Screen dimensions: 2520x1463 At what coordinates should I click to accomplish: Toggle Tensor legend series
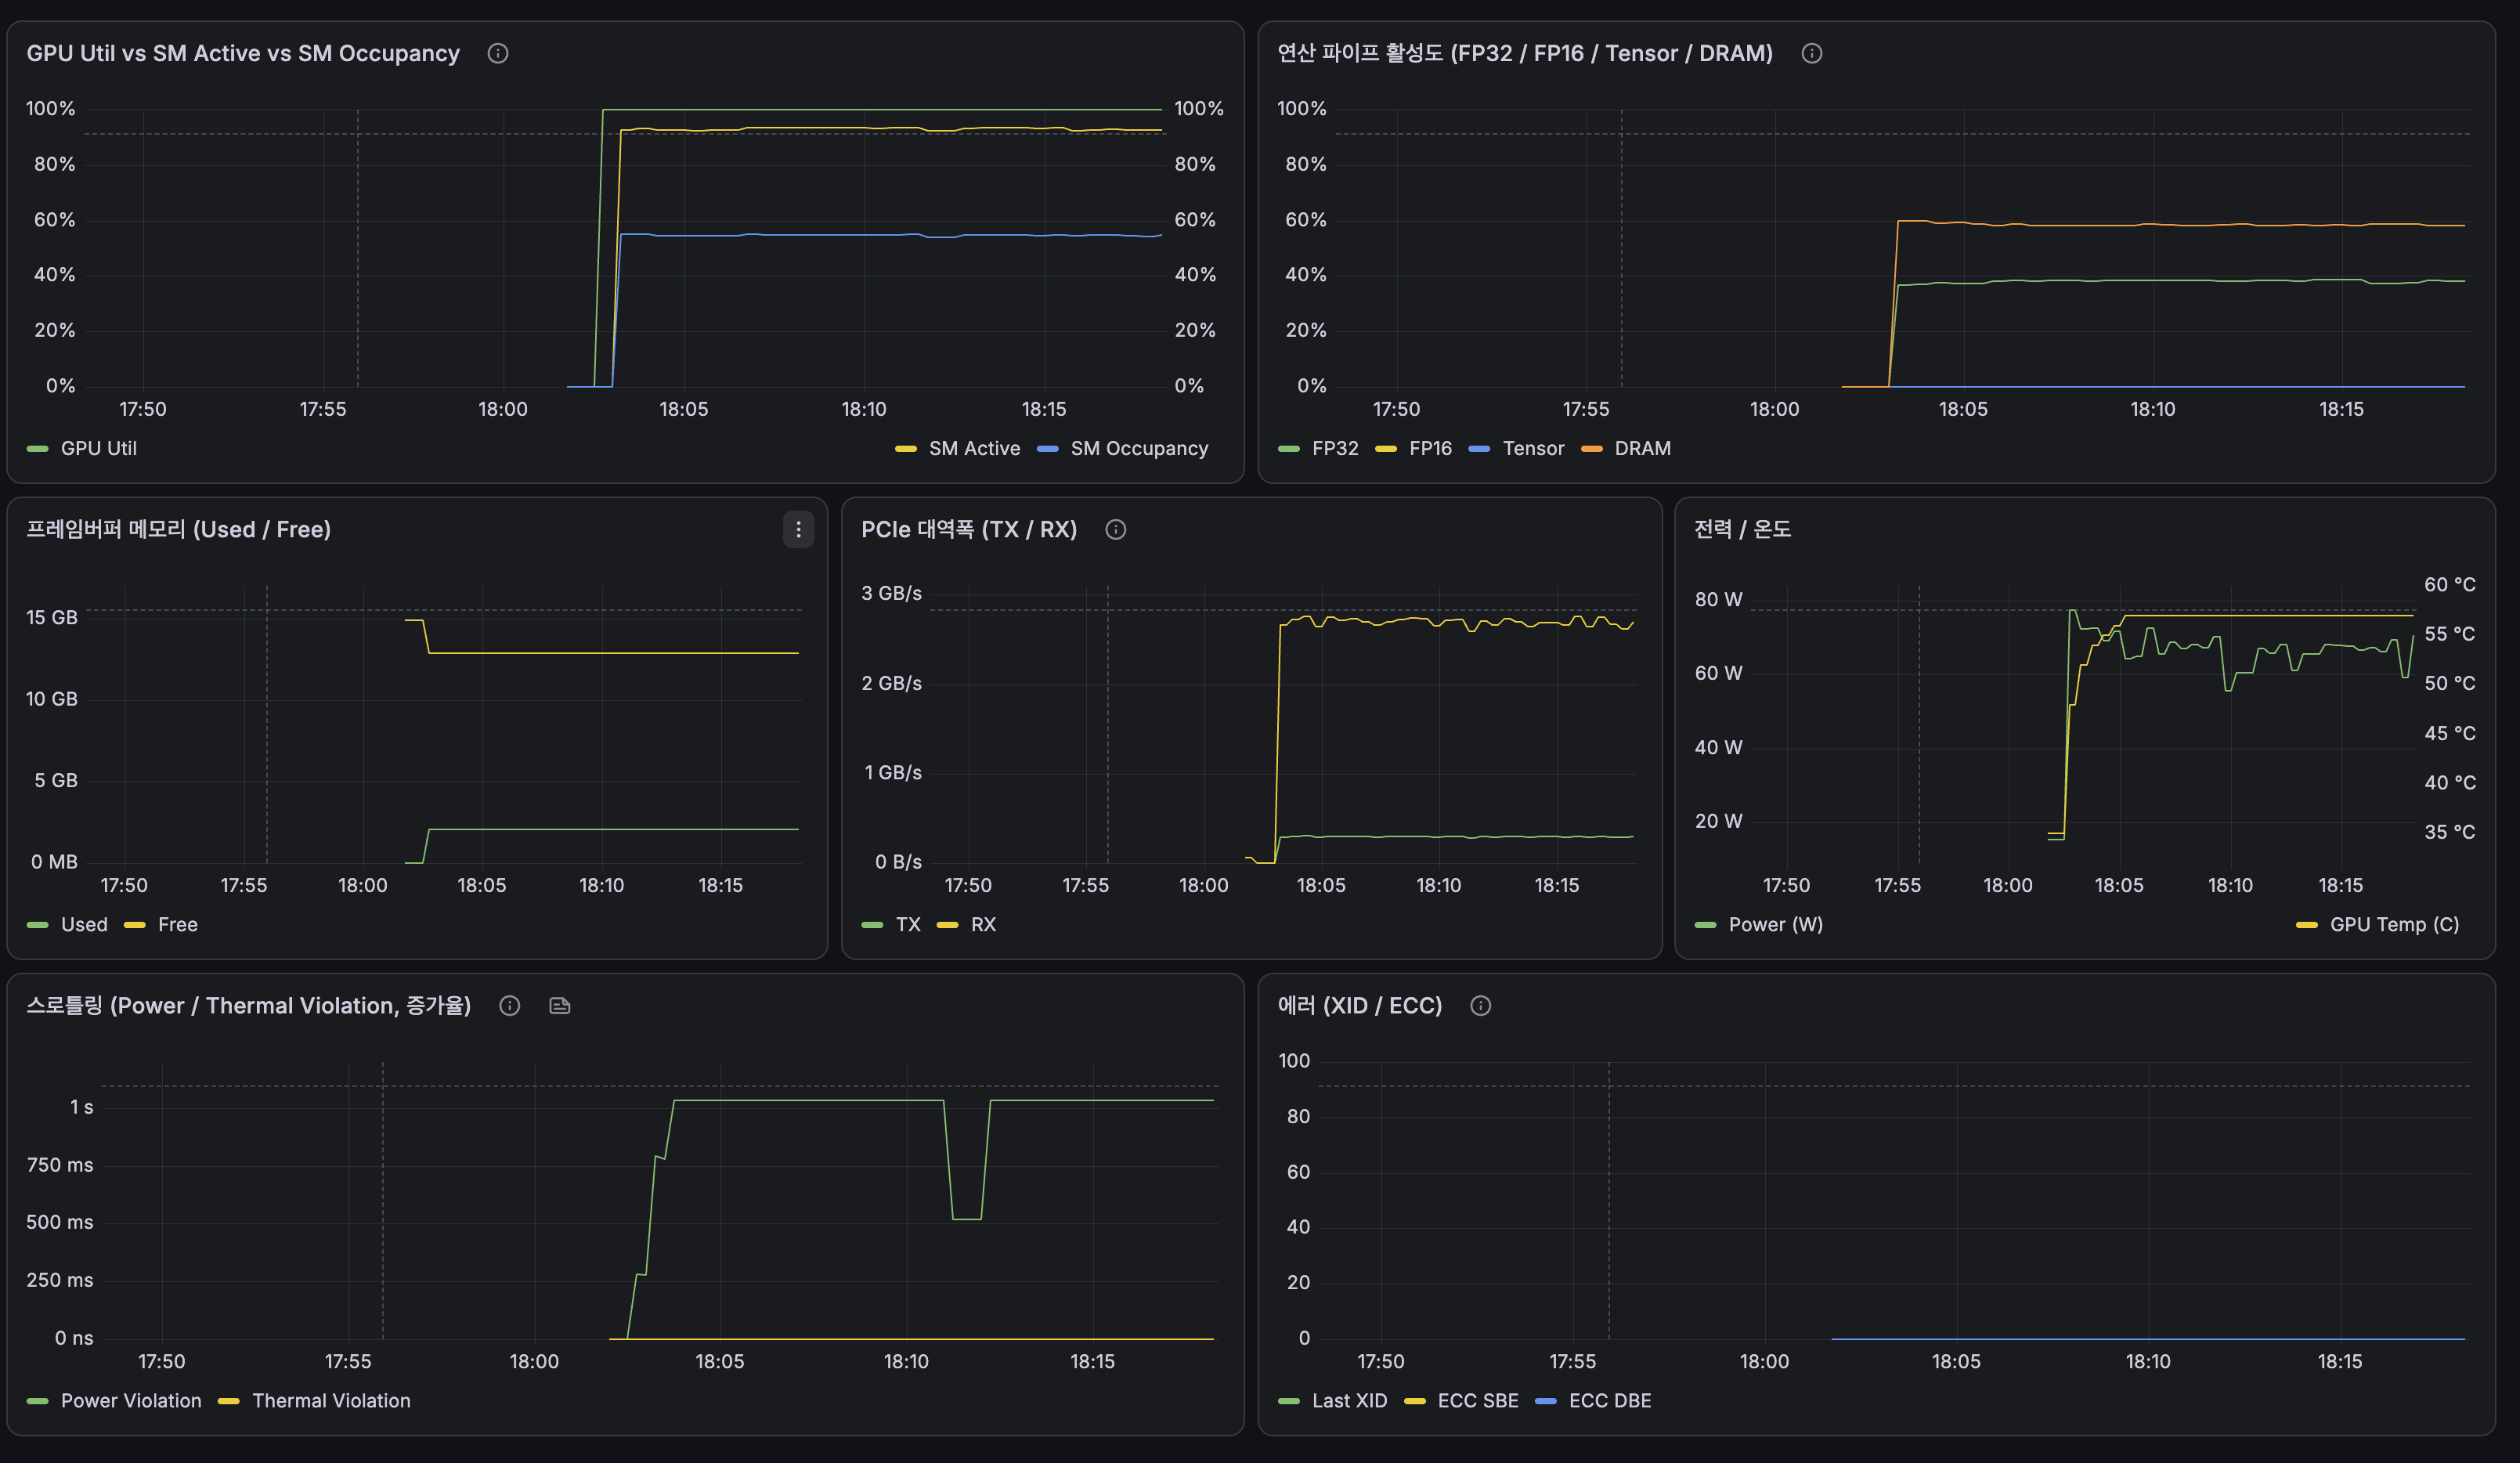[x=1533, y=449]
